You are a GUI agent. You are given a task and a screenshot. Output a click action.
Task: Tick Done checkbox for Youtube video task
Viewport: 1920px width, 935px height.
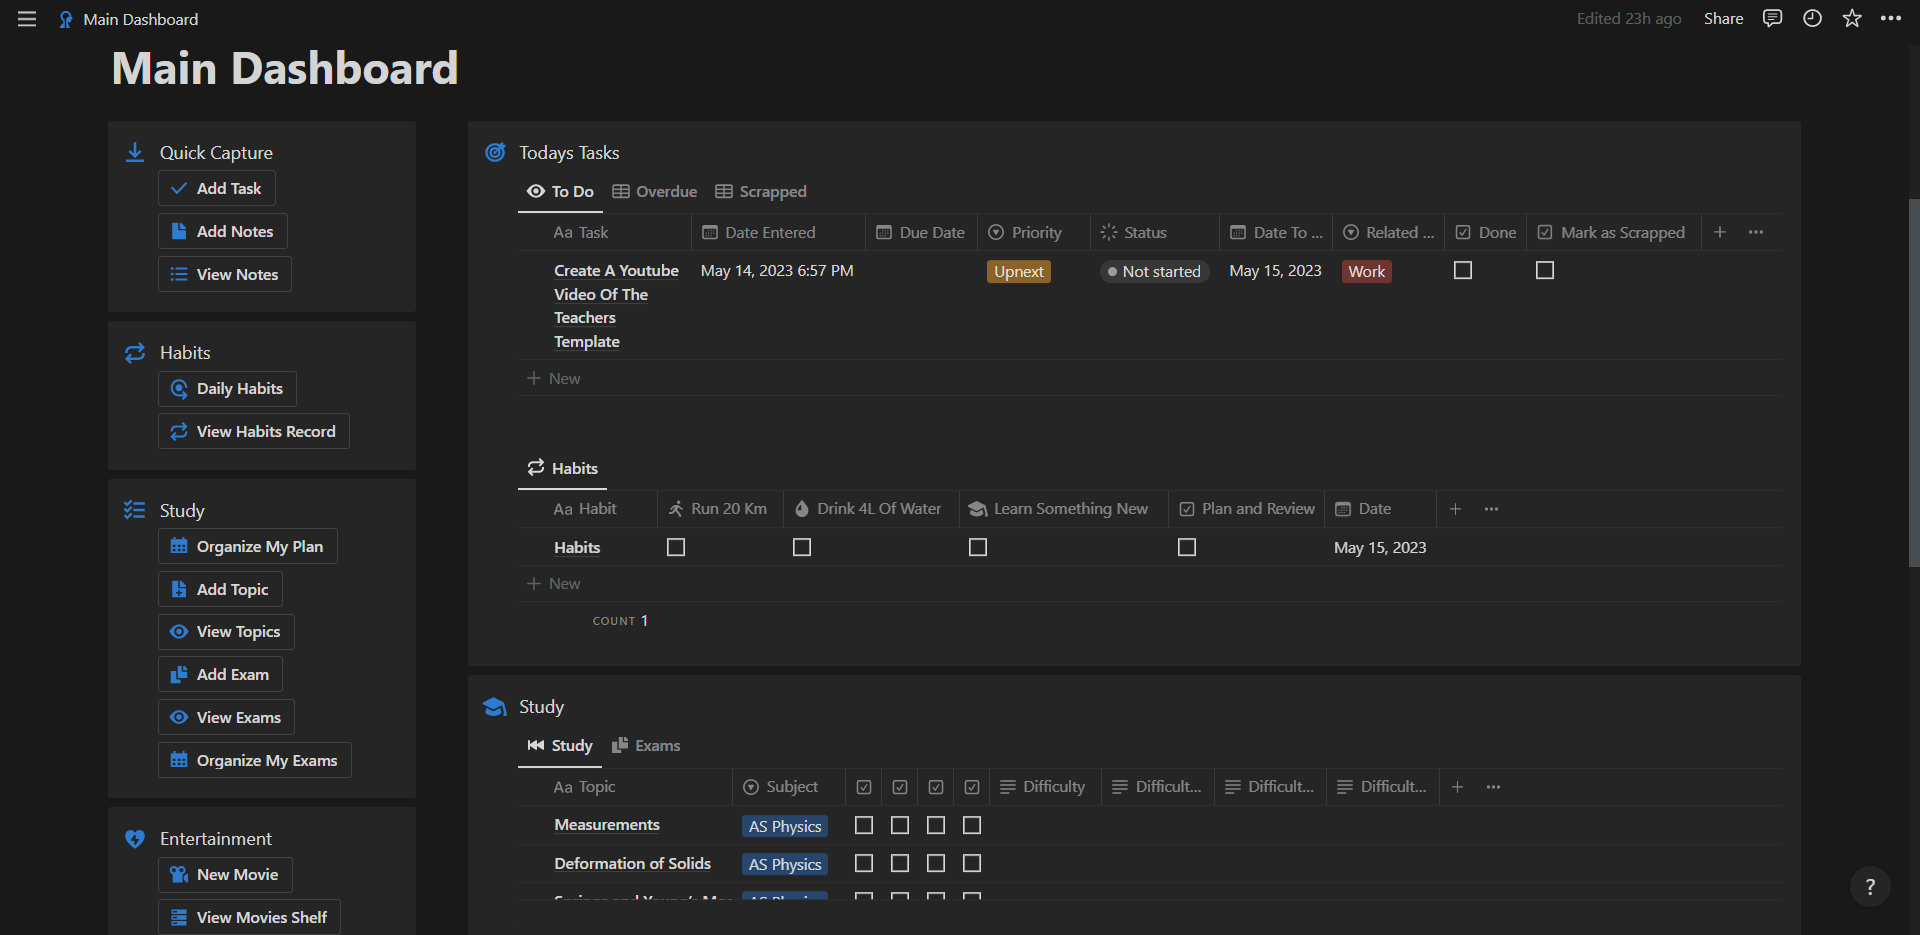point(1463,270)
